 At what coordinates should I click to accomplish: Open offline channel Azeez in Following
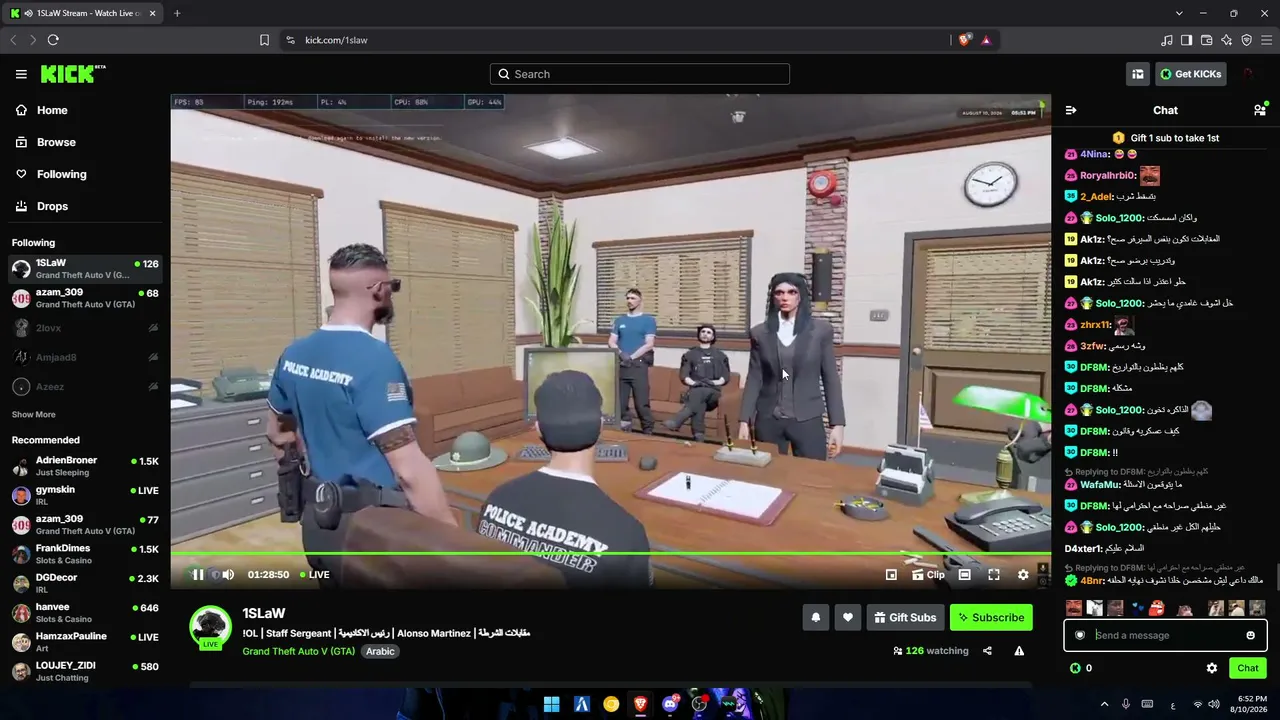pos(85,387)
